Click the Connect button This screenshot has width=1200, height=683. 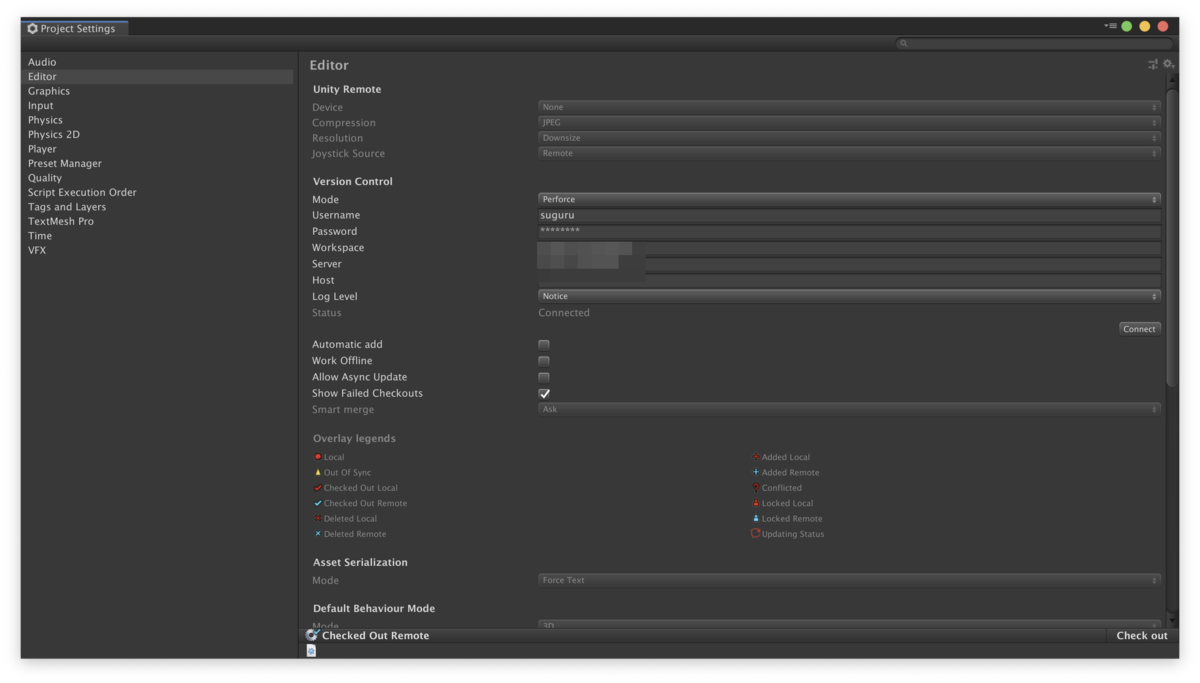pyautogui.click(x=1139, y=329)
